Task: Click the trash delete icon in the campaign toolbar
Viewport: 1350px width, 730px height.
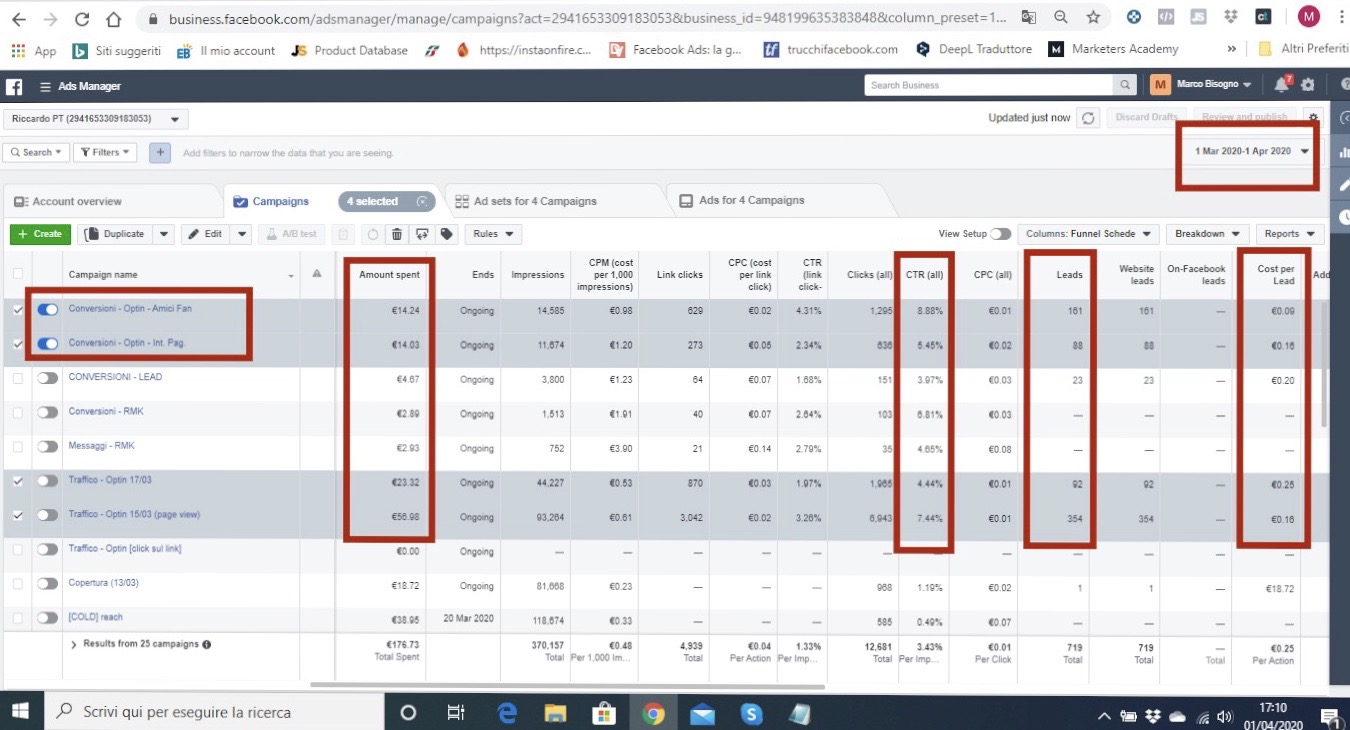Action: click(x=397, y=234)
